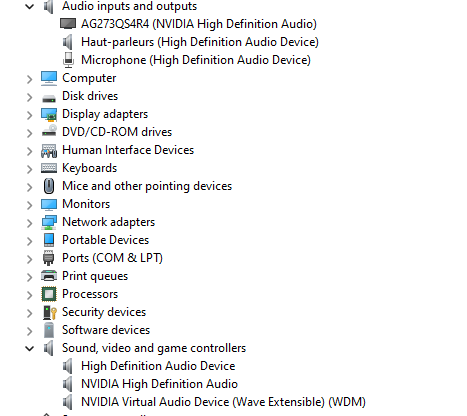The width and height of the screenshot is (467, 416).
Task: Select the Software devices category label
Action: pos(106,330)
